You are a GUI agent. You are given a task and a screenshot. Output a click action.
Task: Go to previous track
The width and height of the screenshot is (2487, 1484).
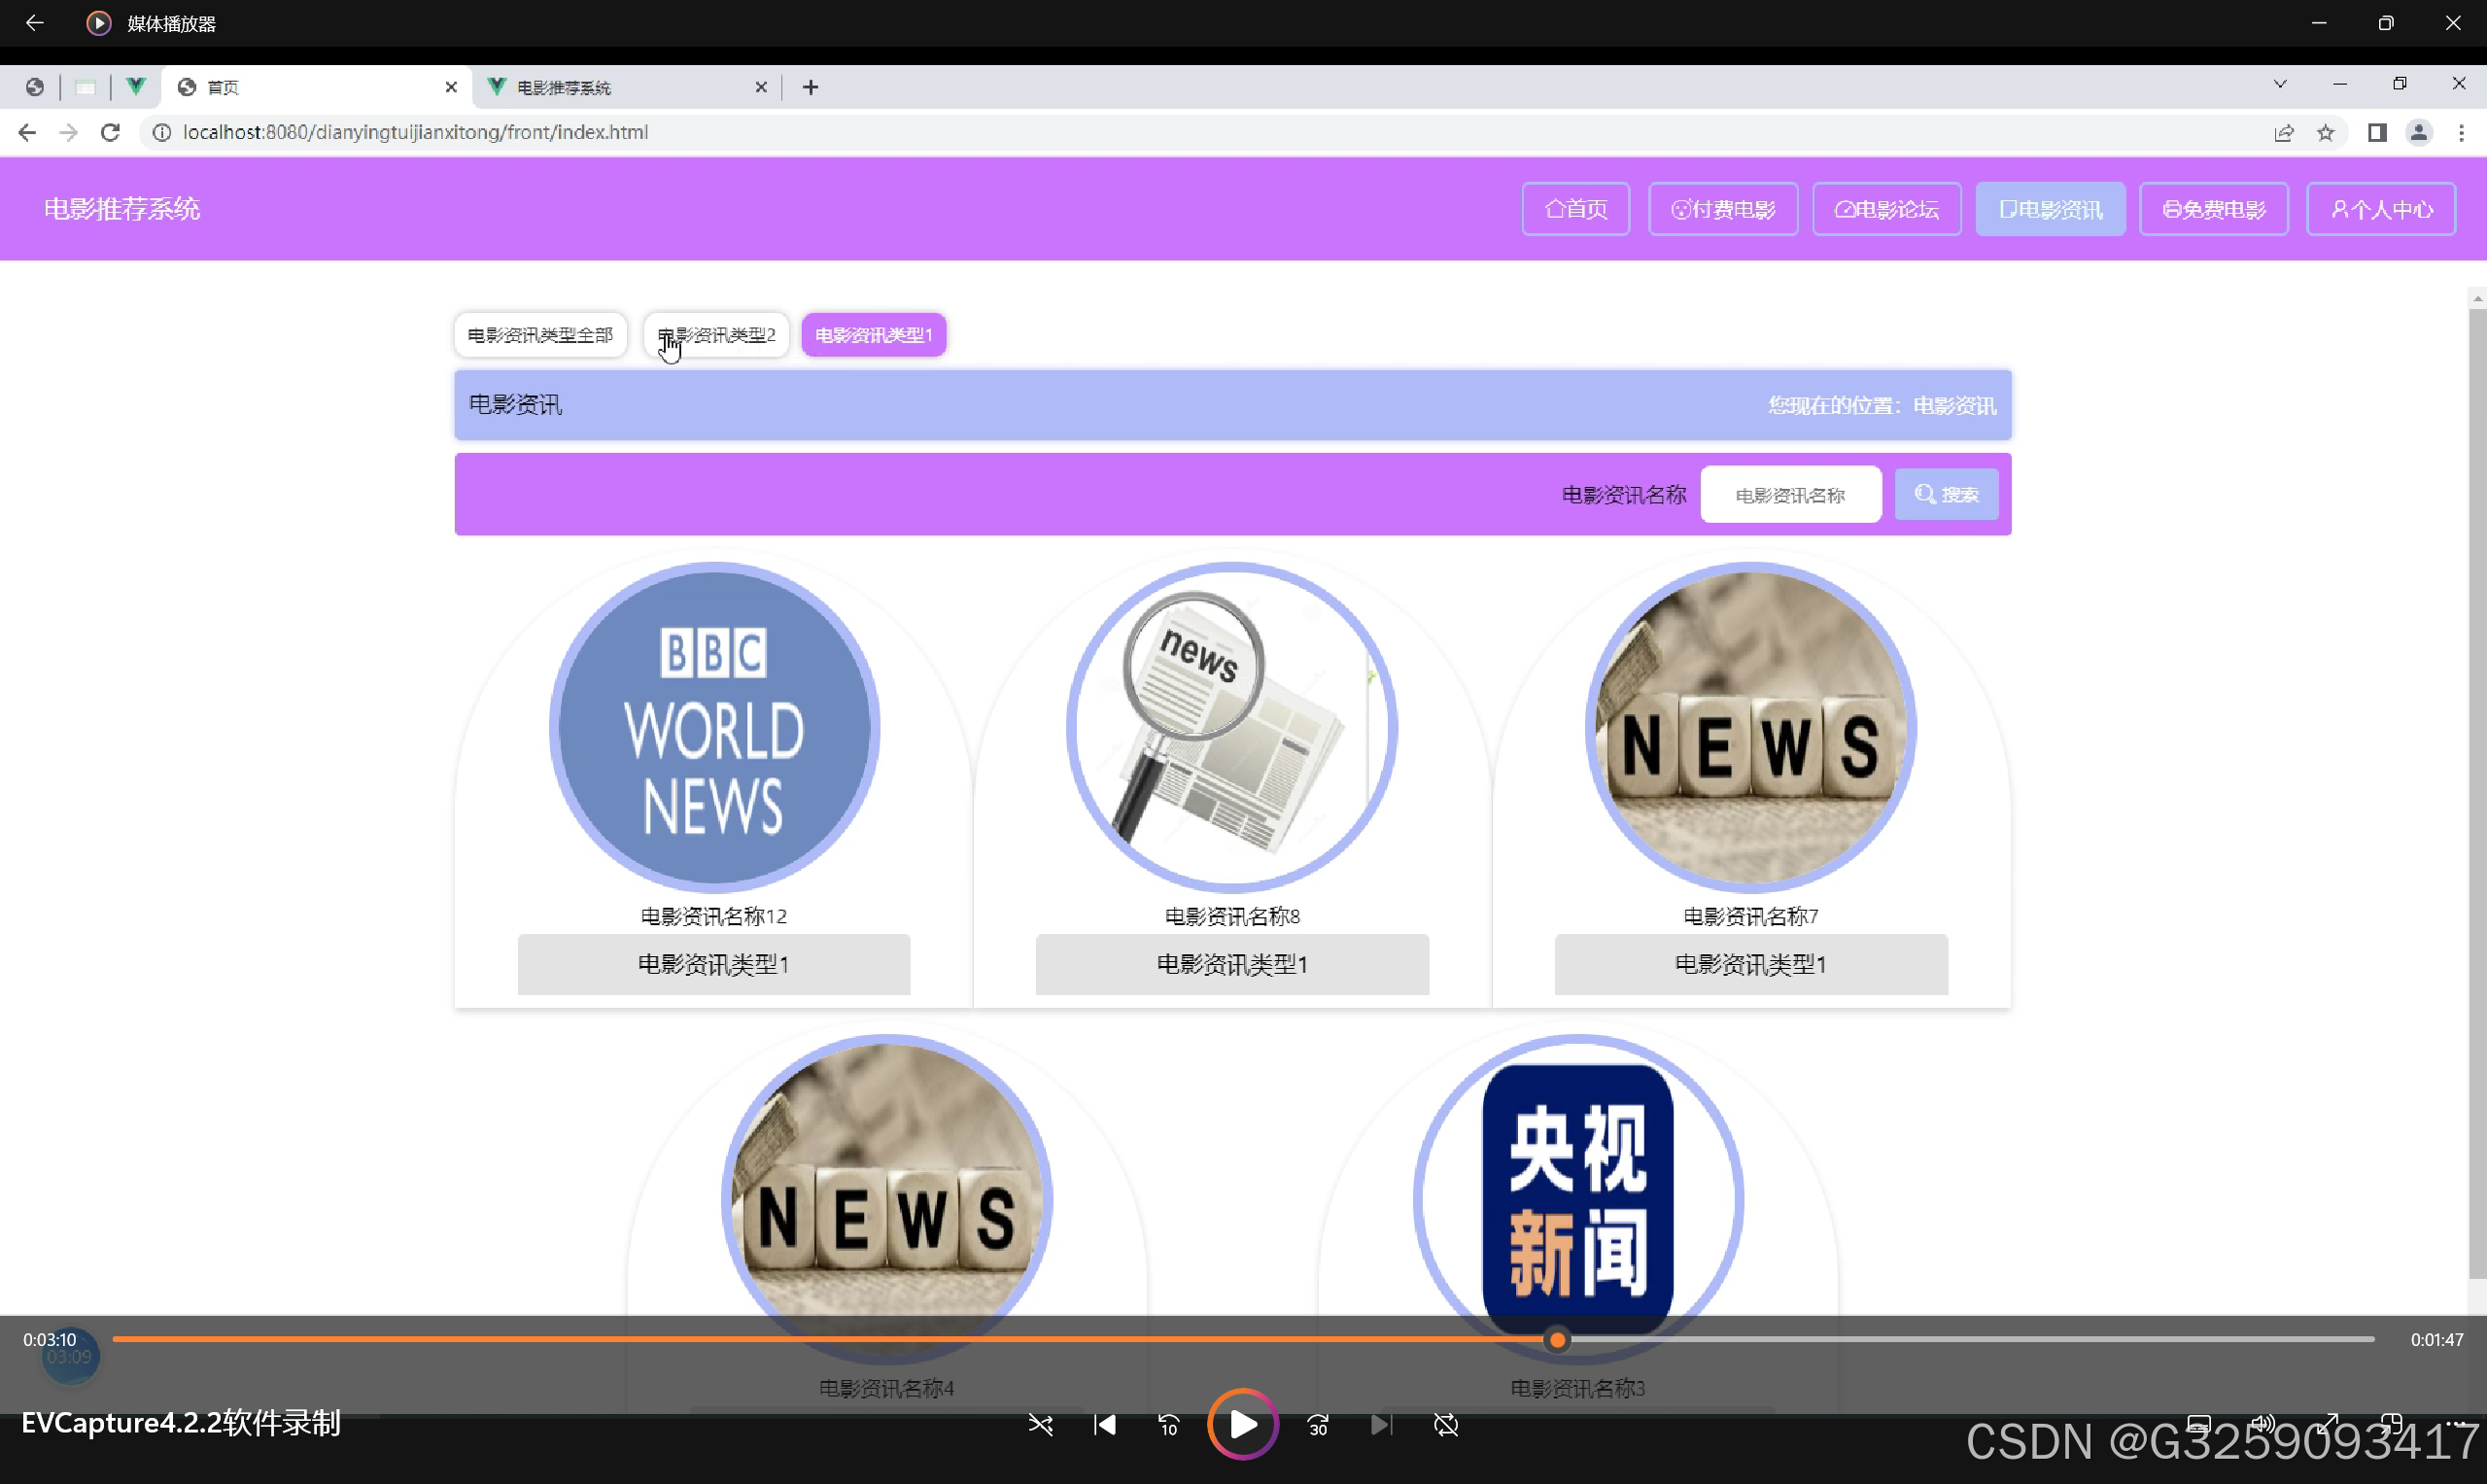(x=1104, y=1425)
